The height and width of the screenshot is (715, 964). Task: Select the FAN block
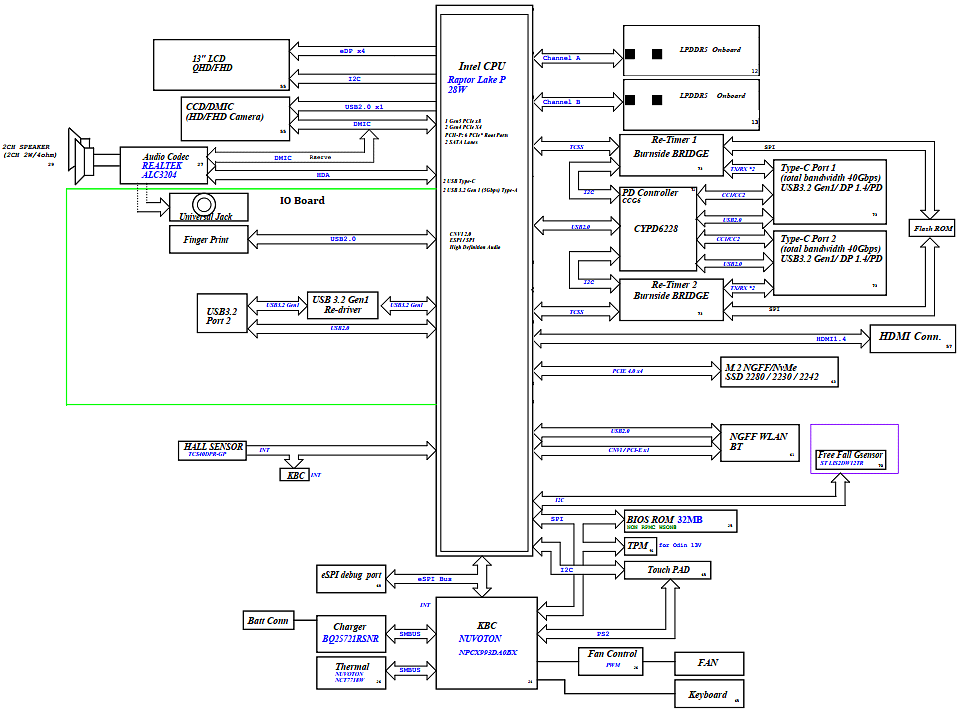[709, 663]
